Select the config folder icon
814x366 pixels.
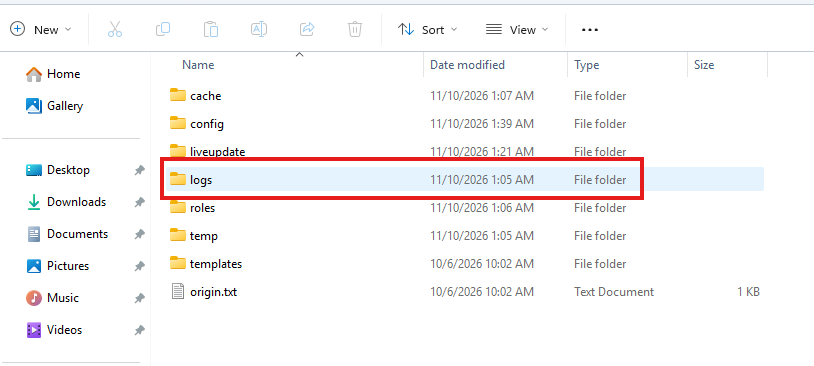[x=178, y=124]
